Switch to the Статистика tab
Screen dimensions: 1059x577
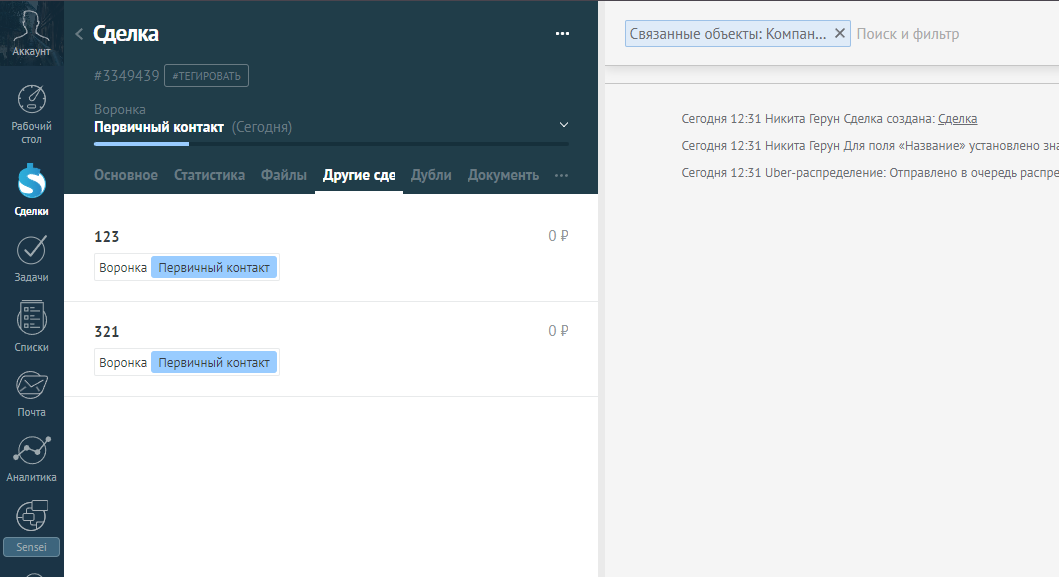[x=209, y=175]
